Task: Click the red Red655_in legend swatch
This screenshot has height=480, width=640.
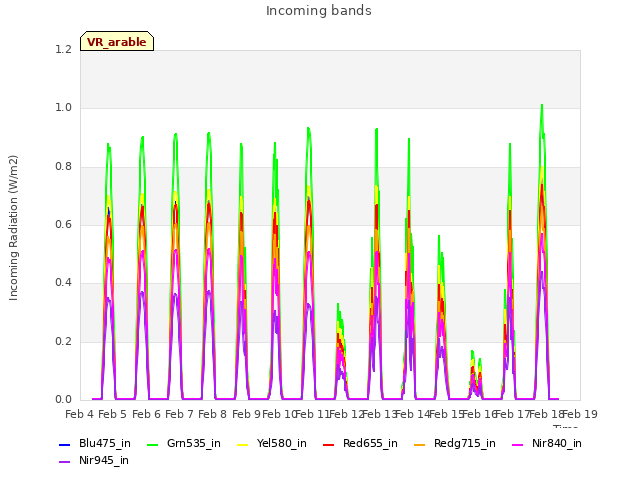Action: coord(329,444)
